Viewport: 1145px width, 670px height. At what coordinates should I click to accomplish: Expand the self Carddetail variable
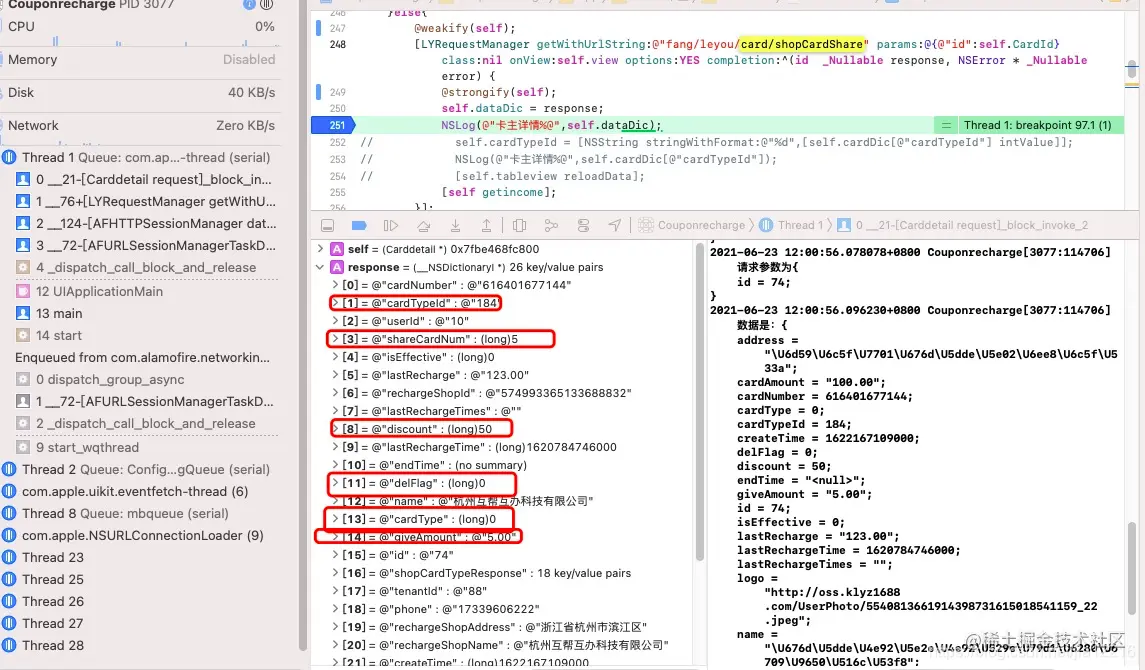tap(320, 249)
